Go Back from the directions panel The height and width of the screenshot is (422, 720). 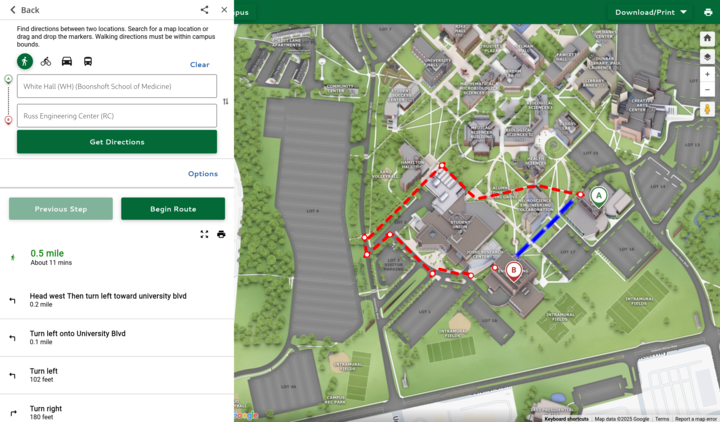tap(24, 10)
